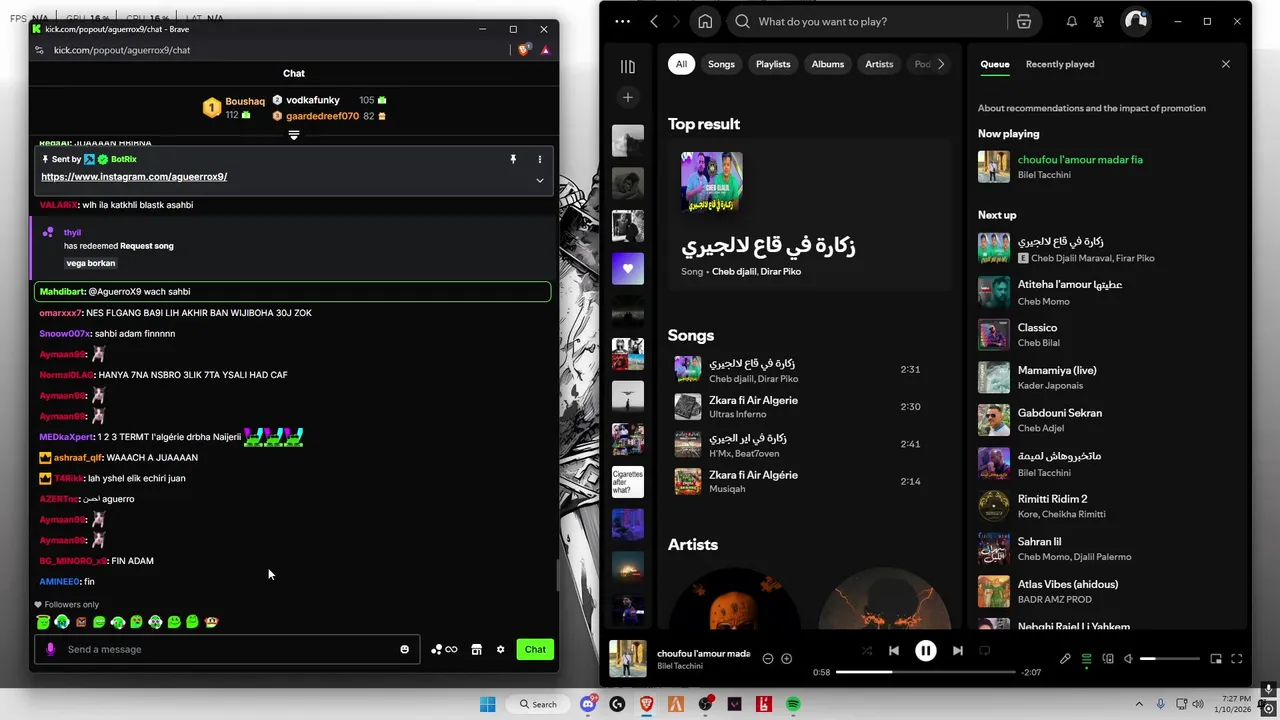
Task: Collapse the chat leaderboard arrow
Action: coord(294,135)
